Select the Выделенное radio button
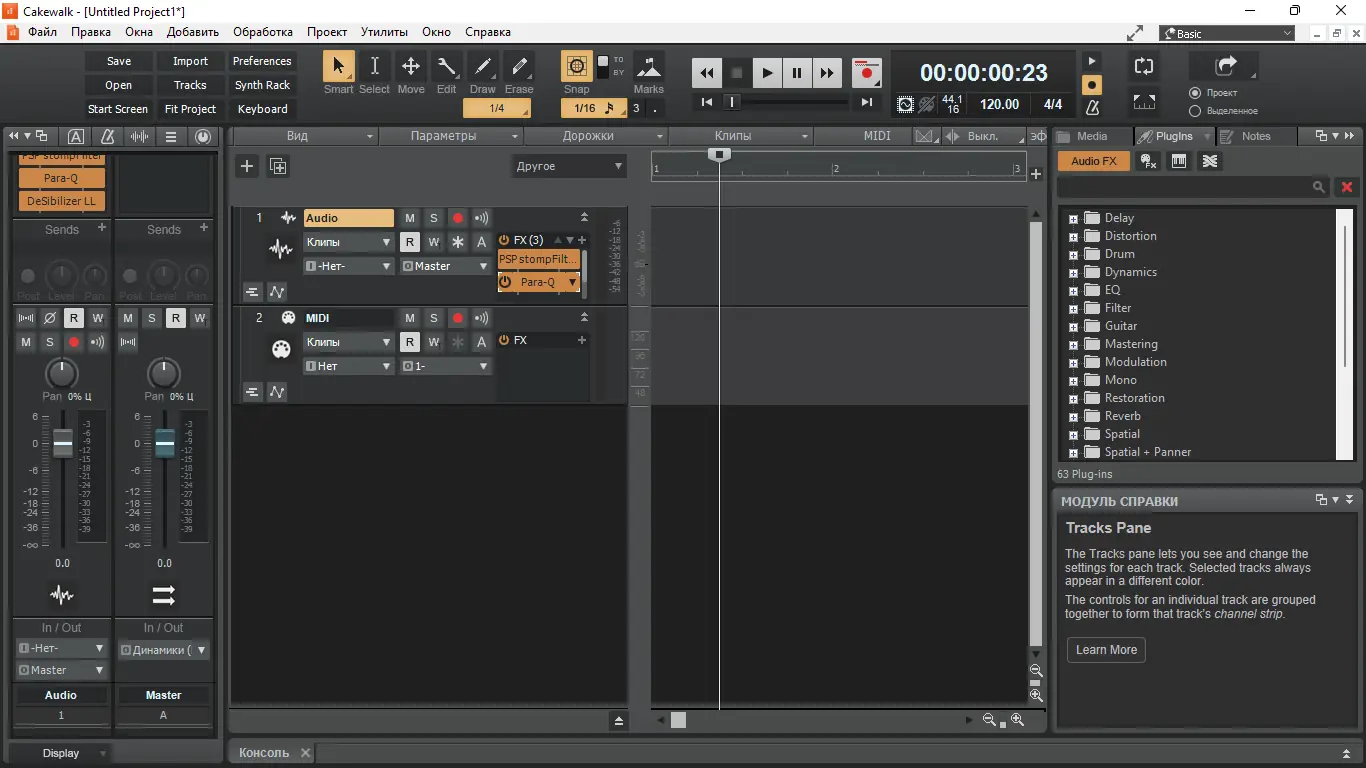 (1195, 111)
